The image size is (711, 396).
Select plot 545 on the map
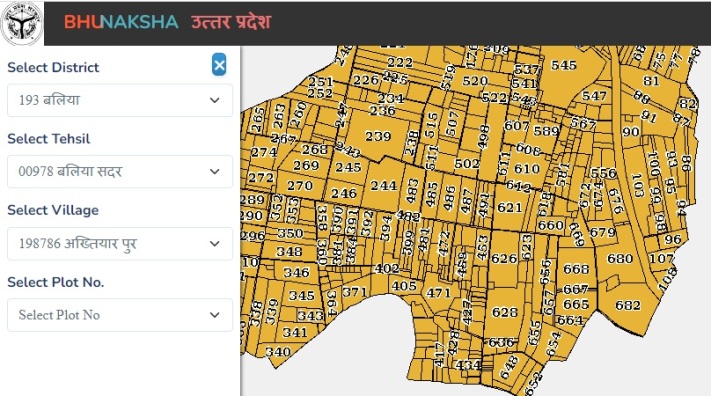(564, 65)
